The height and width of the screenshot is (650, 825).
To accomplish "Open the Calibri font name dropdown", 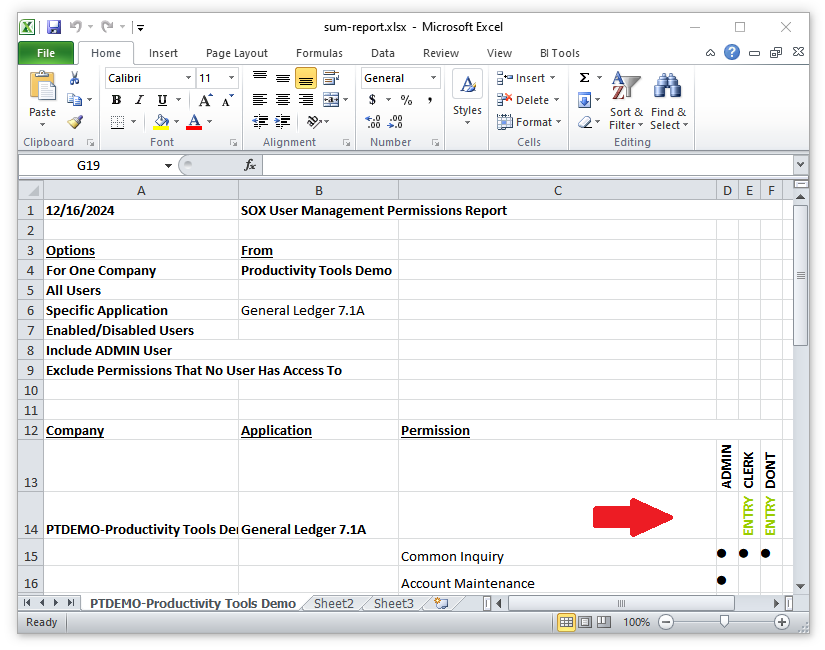I will 188,78.
